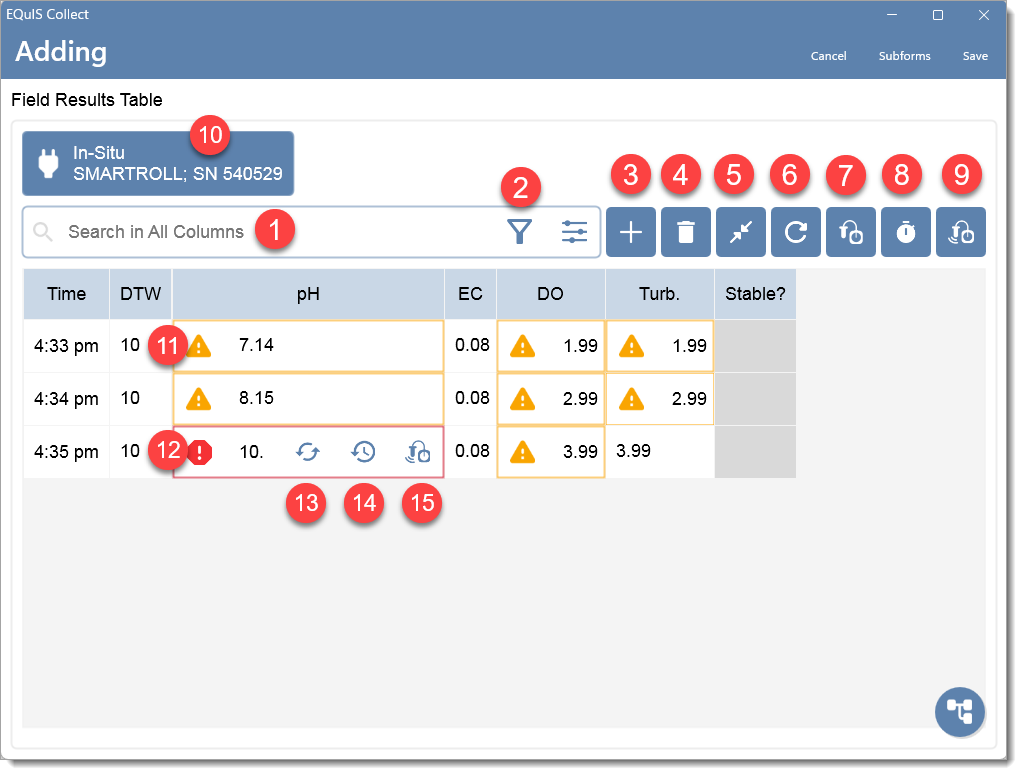Click EC 0.08 in the 4:35 pm row
The image size is (1022, 775).
[472, 451]
